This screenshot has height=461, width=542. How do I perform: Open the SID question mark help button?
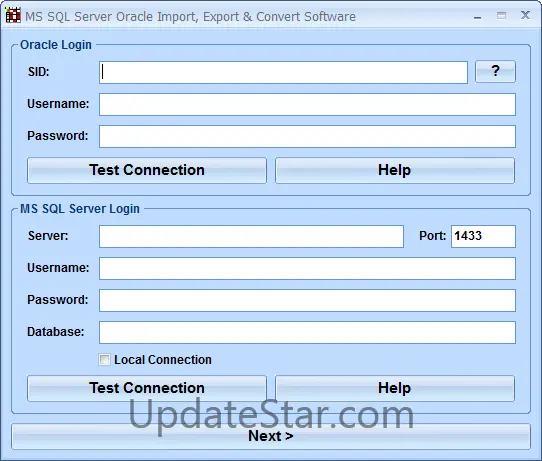coord(495,72)
